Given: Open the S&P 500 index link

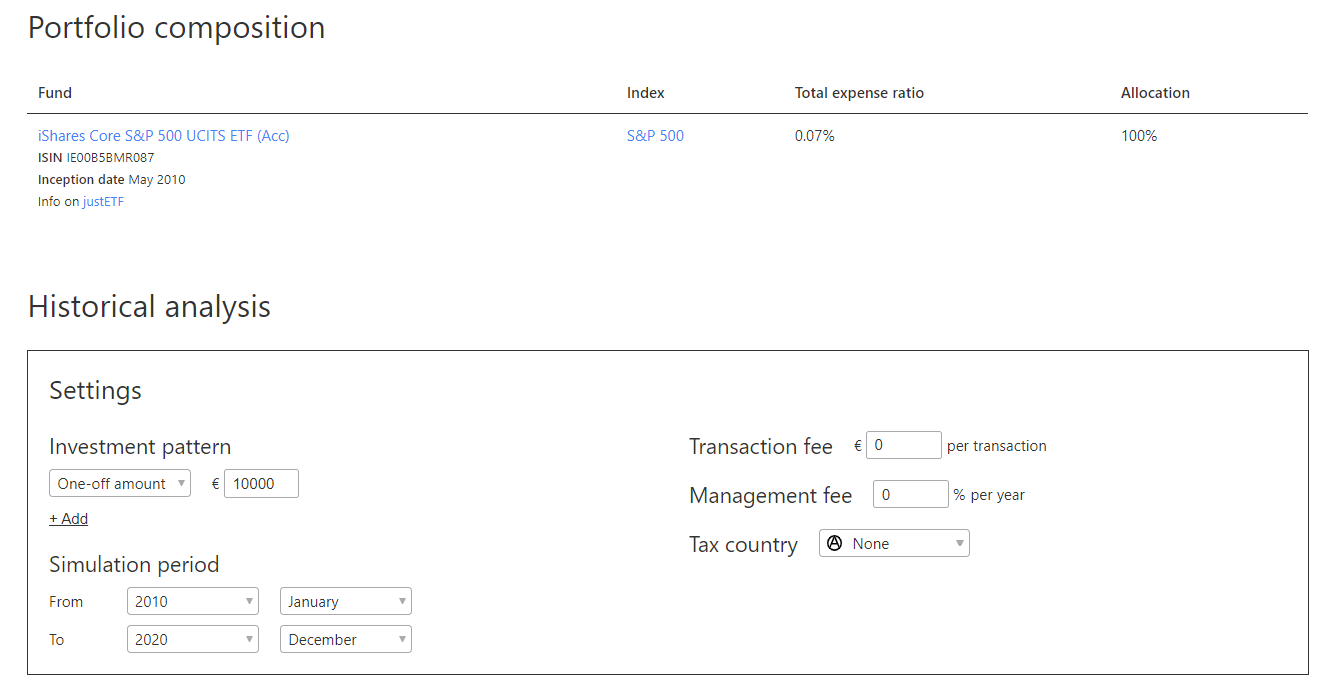Looking at the screenshot, I should coord(655,136).
